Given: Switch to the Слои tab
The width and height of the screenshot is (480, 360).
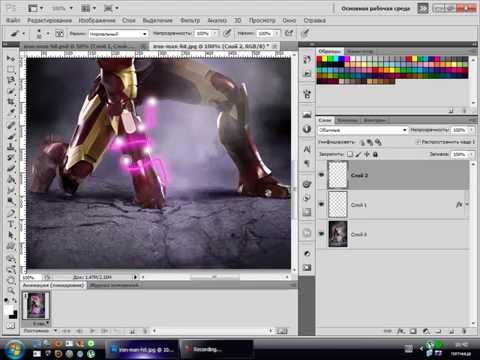Looking at the screenshot, I should pos(325,120).
